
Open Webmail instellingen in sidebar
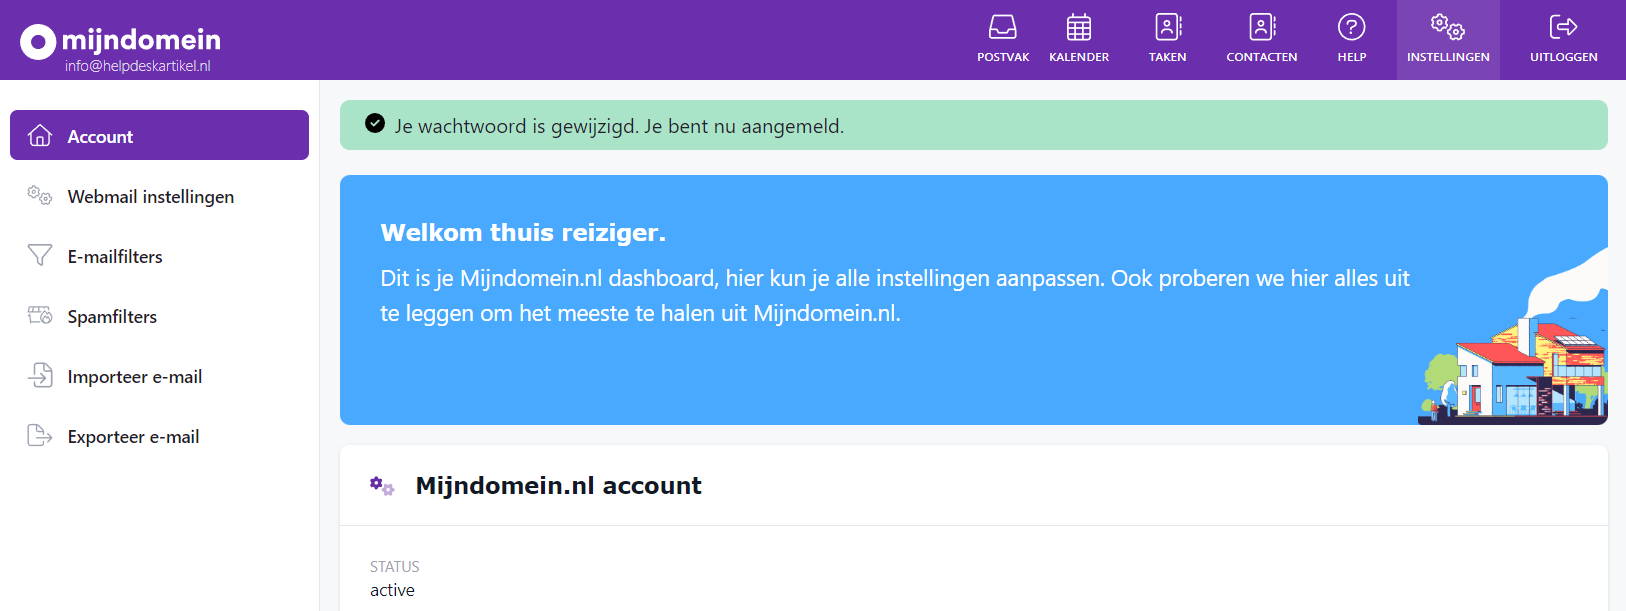(x=150, y=197)
